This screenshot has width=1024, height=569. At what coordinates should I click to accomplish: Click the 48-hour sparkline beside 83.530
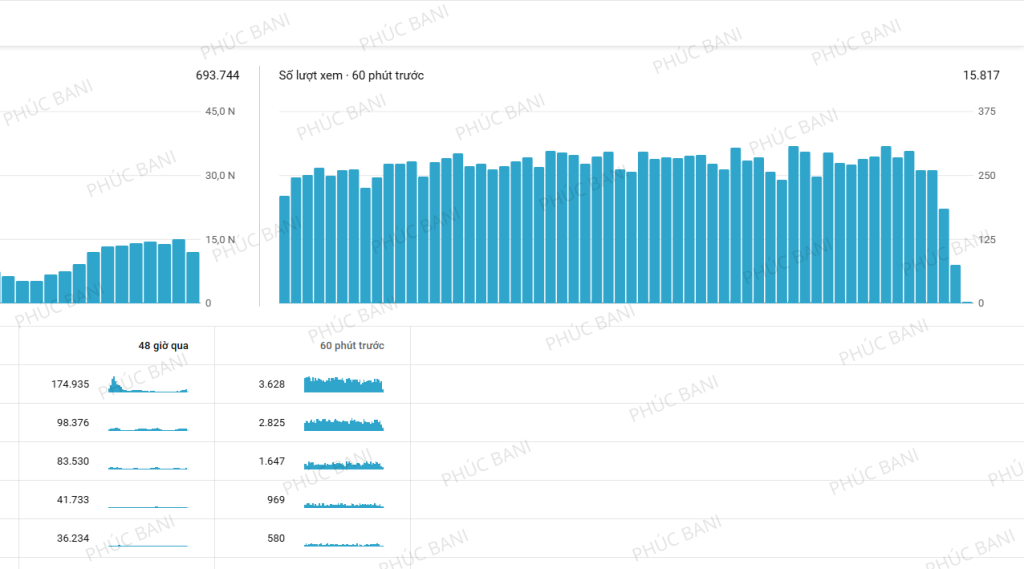point(148,467)
